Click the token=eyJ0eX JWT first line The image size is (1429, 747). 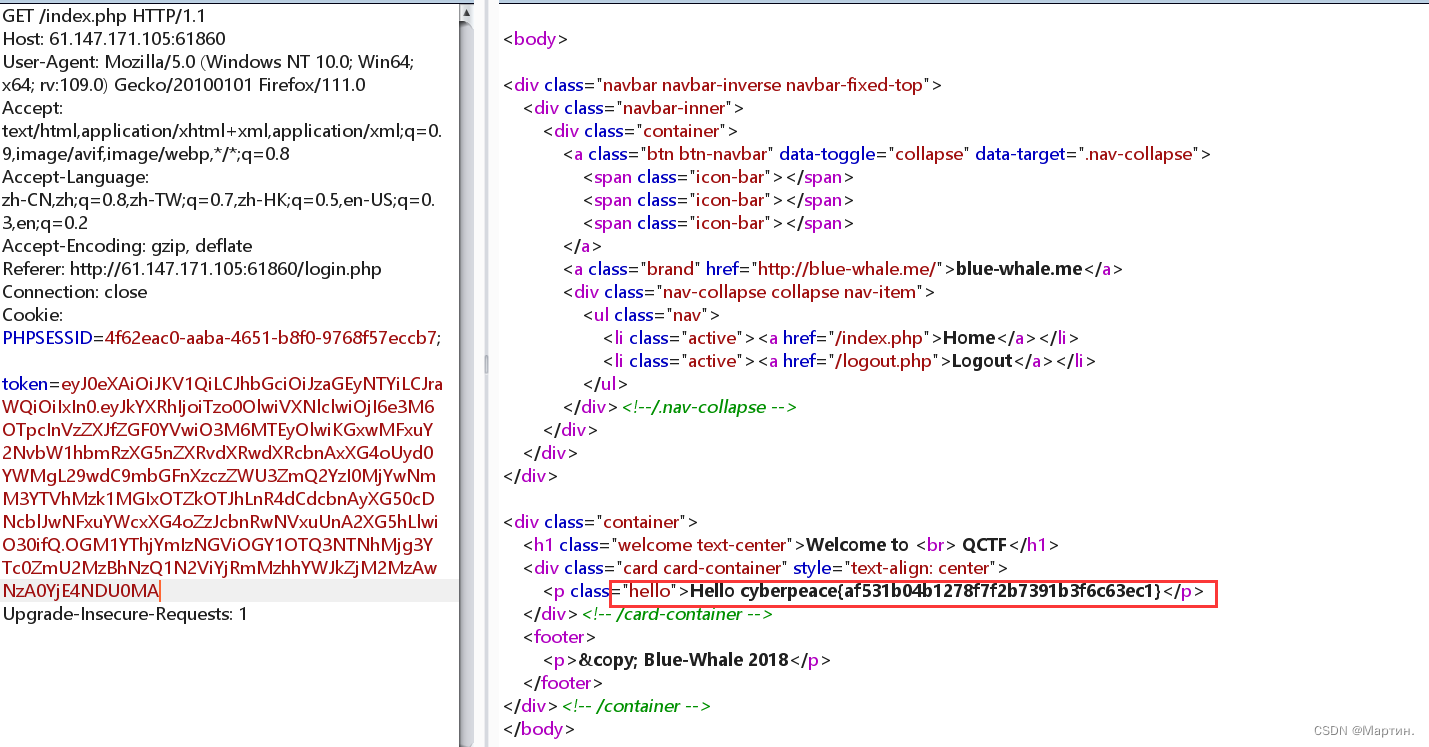(x=223, y=384)
